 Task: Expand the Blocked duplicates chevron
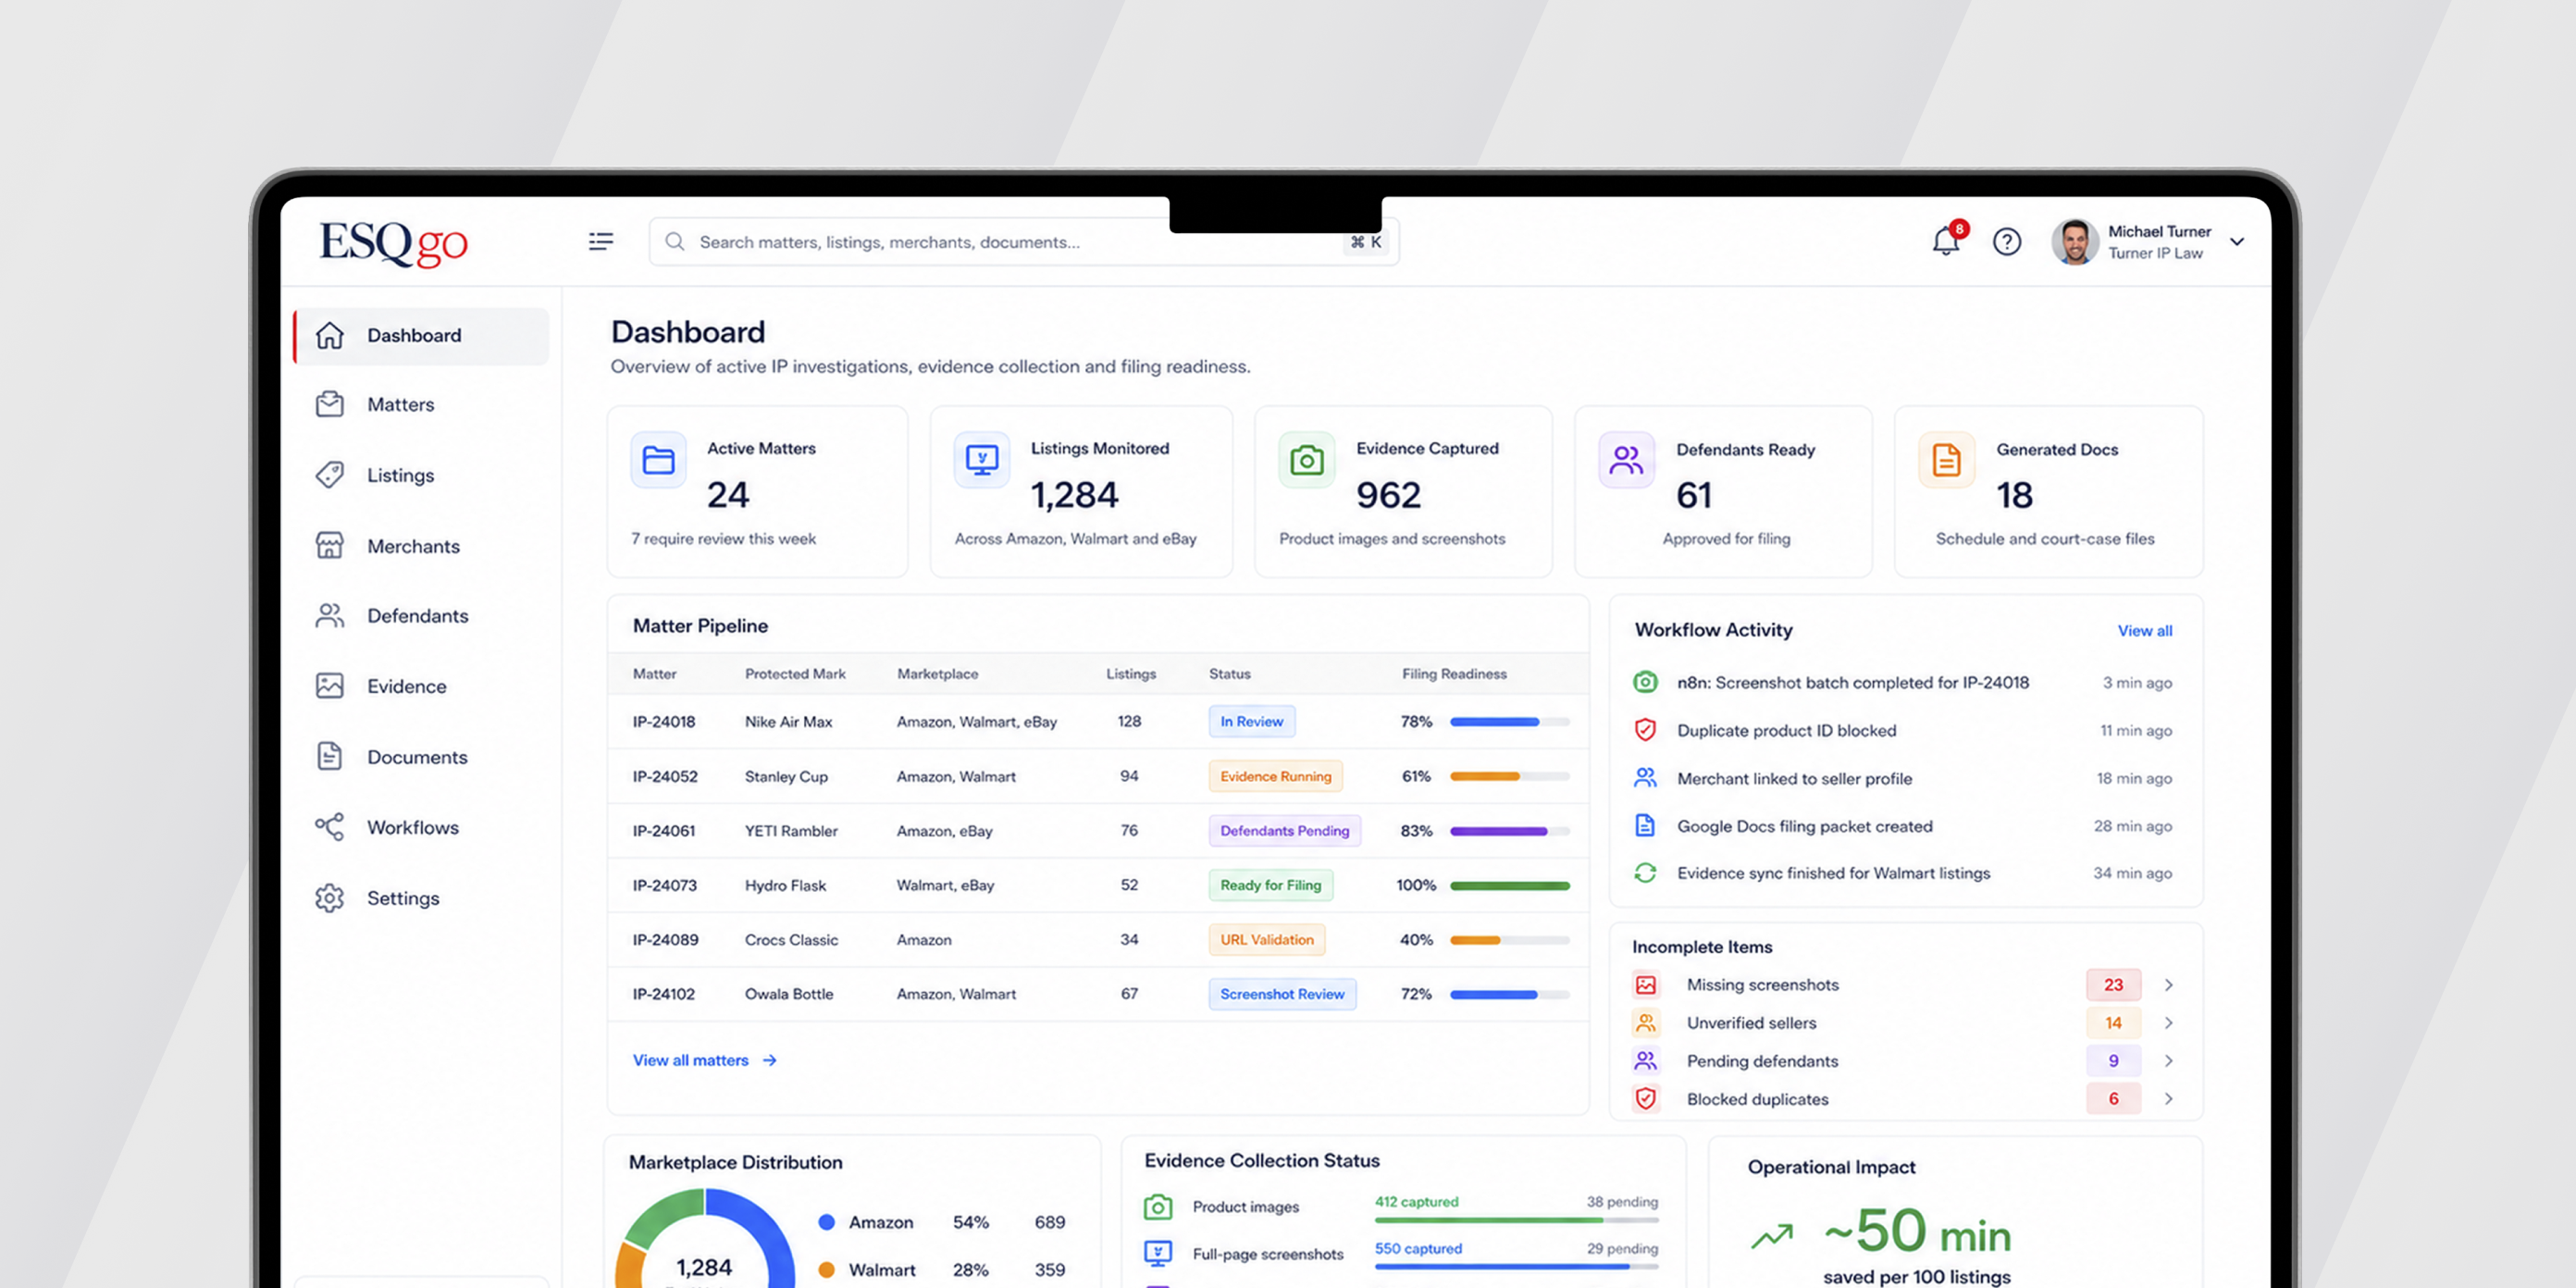click(2168, 1099)
